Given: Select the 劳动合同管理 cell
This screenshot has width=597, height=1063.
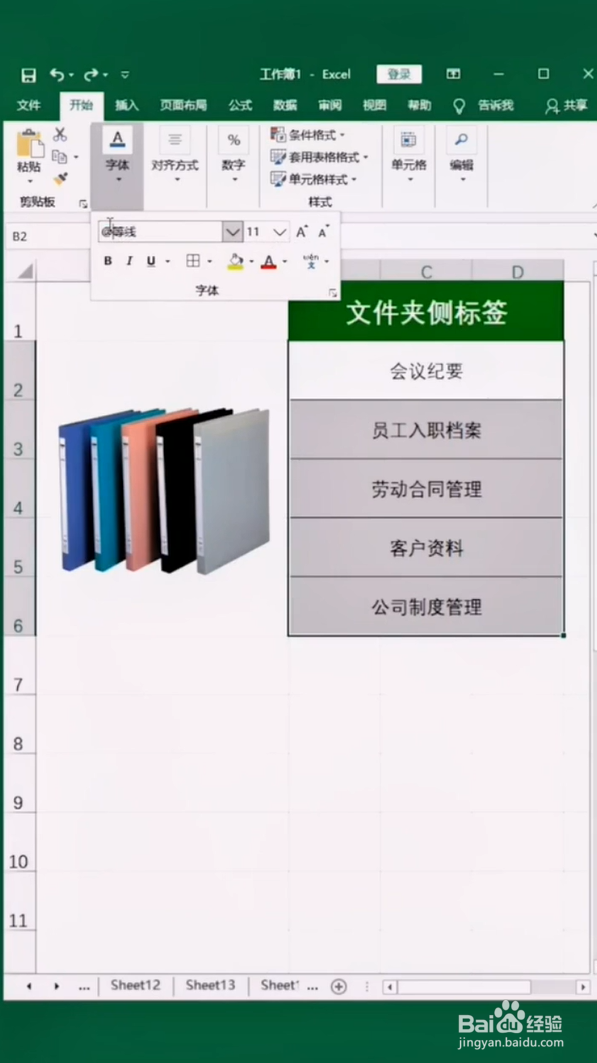Looking at the screenshot, I should (426, 489).
